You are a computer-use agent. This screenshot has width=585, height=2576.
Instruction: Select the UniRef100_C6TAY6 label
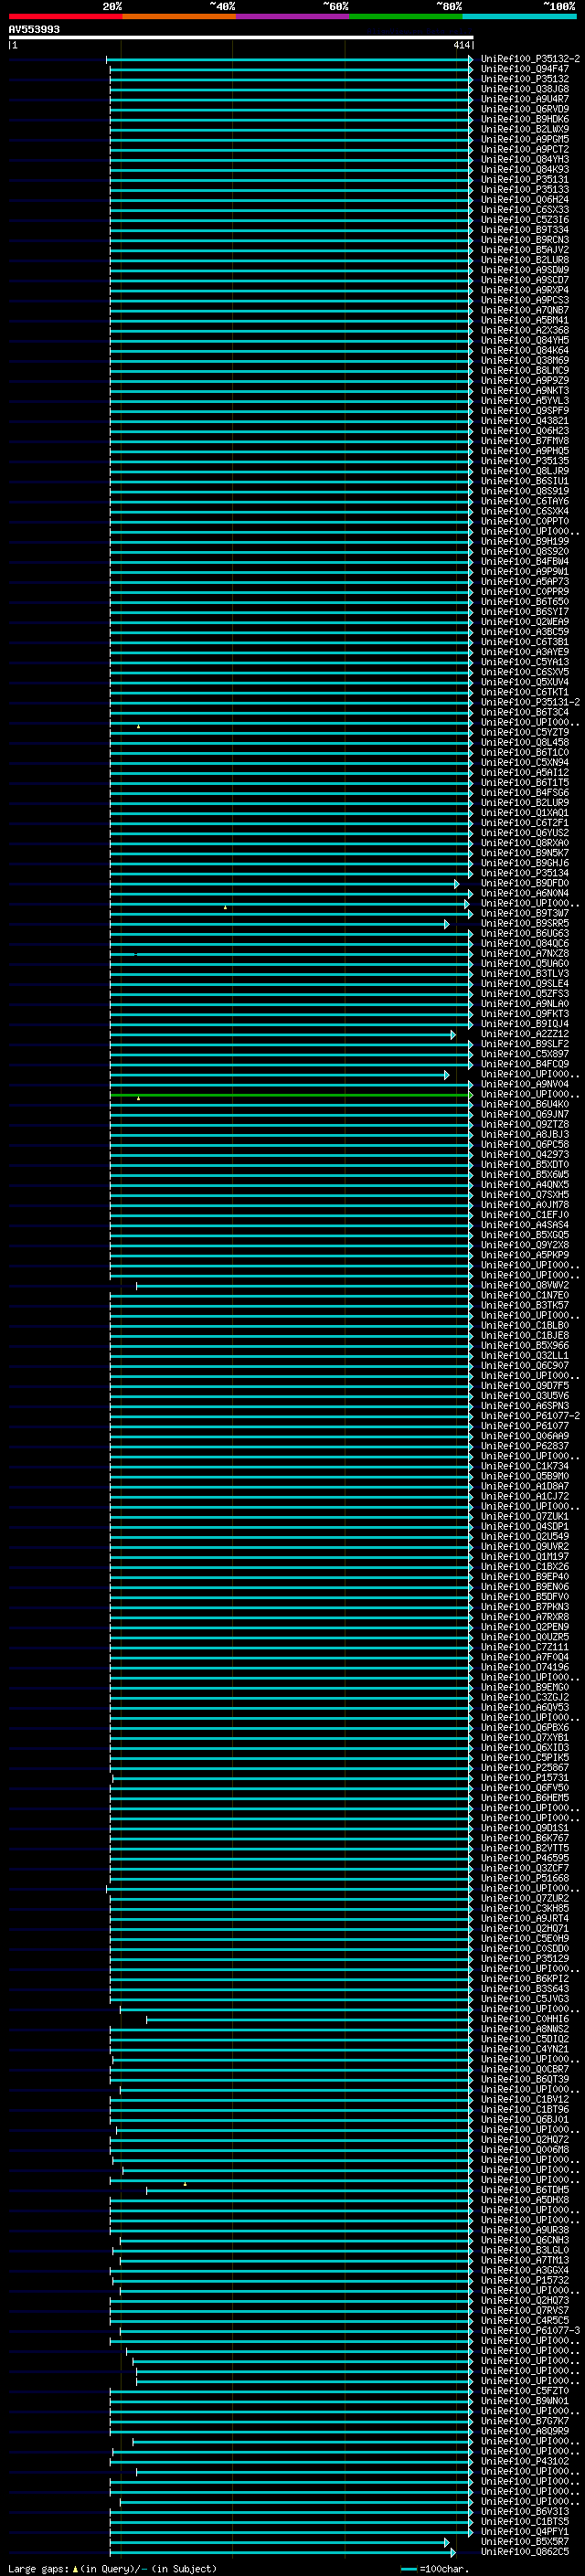coord(525,501)
